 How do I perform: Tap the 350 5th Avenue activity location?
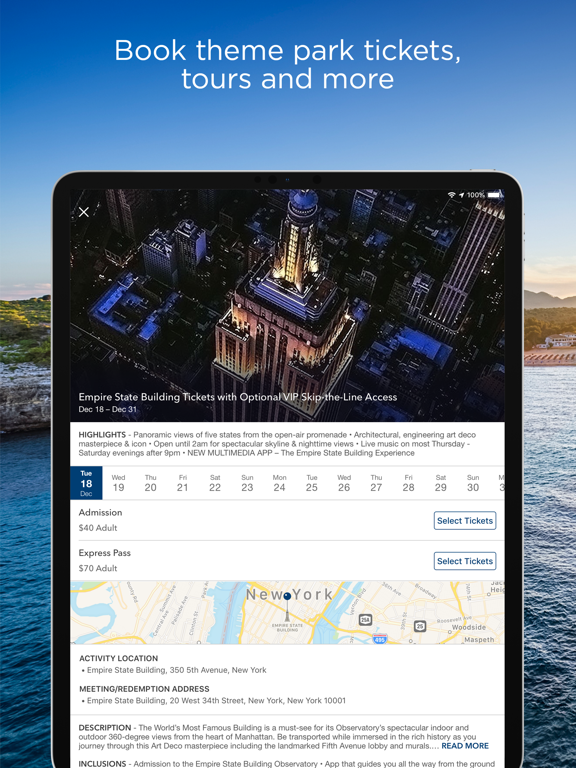(176, 670)
